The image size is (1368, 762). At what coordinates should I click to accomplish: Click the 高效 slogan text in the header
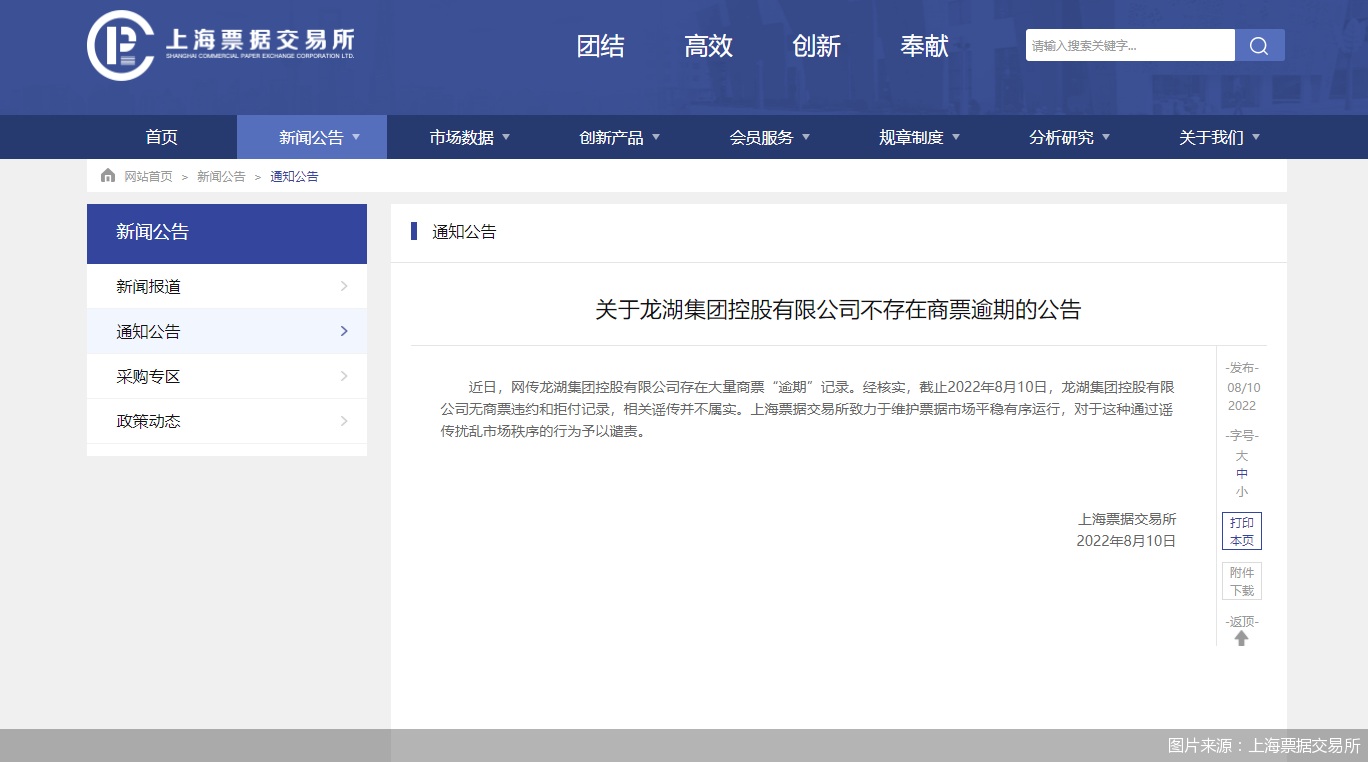tap(709, 46)
